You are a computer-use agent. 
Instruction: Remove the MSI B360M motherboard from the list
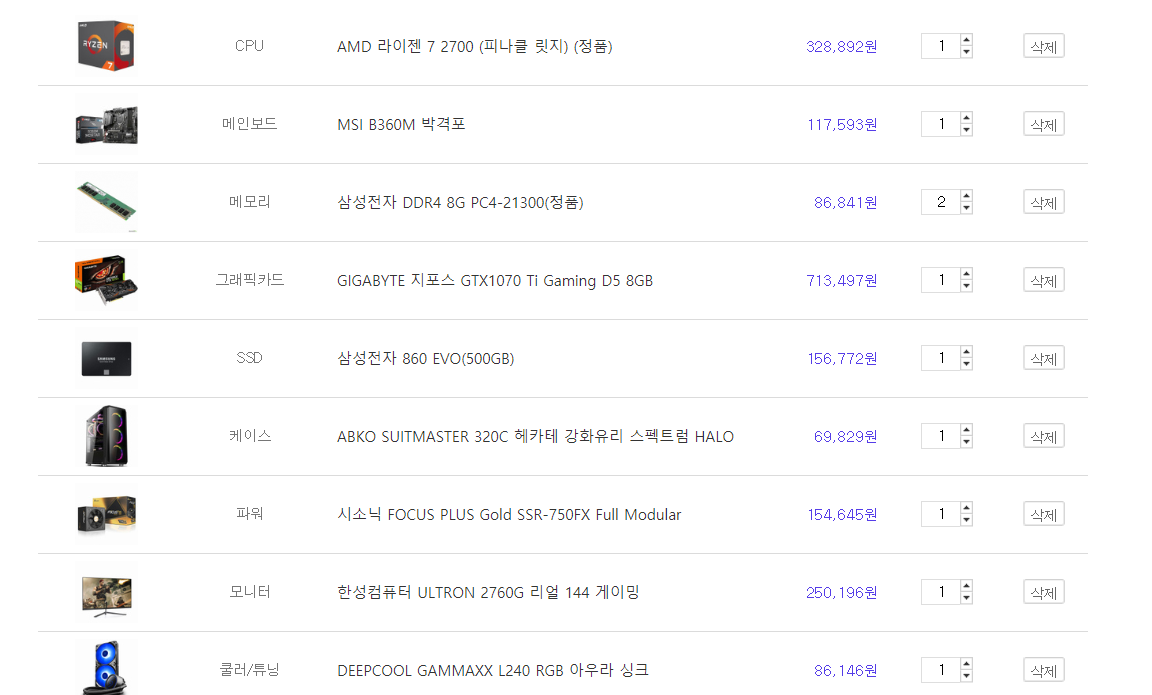pyautogui.click(x=1043, y=124)
